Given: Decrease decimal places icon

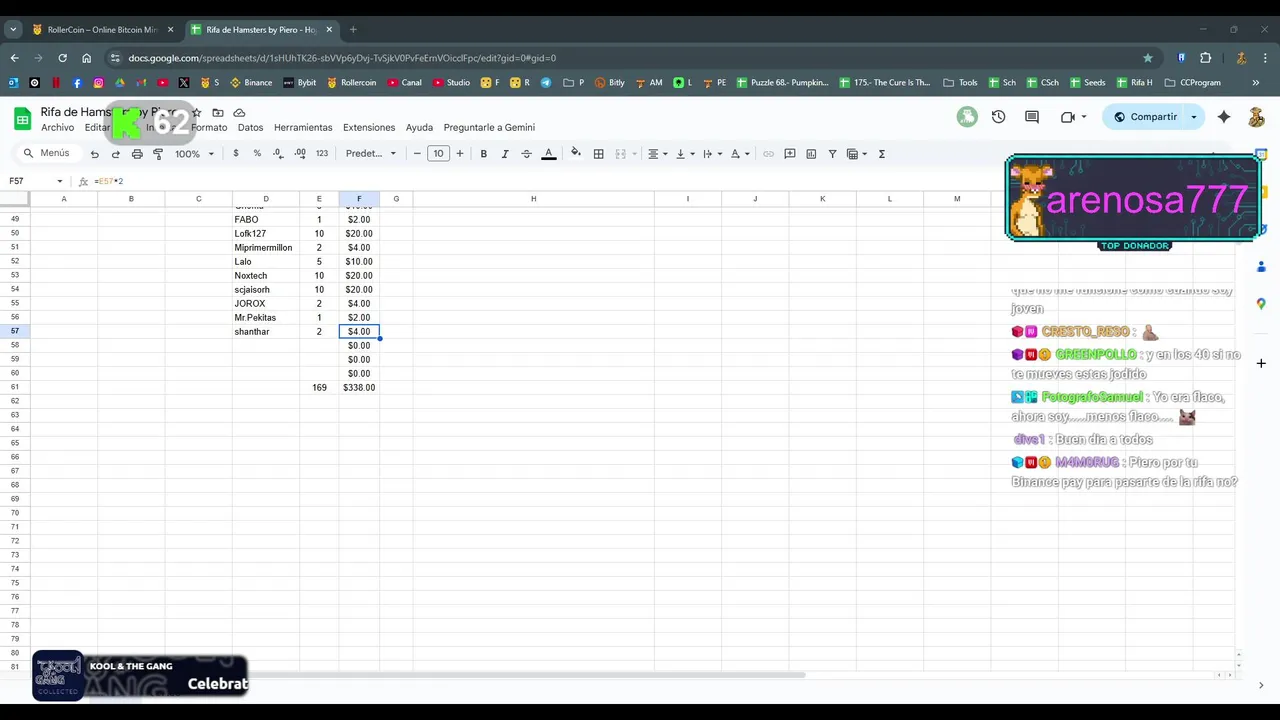Looking at the screenshot, I should click(x=277, y=154).
